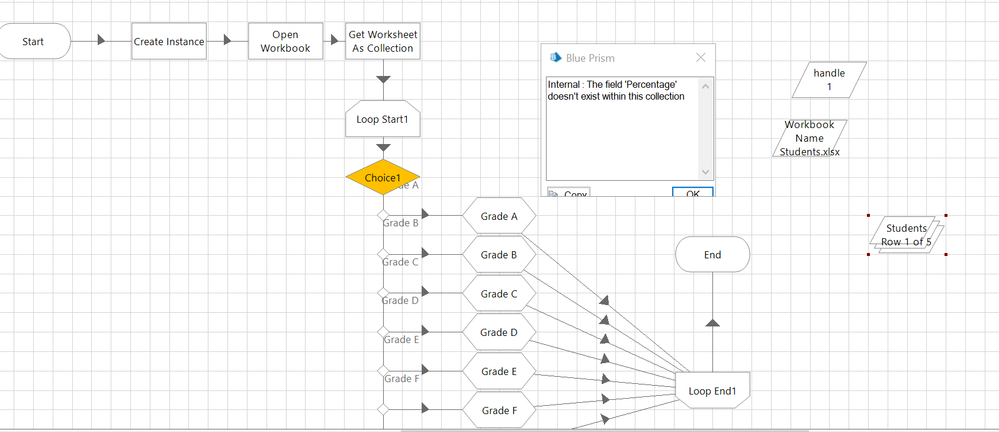Click the error dialog scrollbar down arrow

[705, 172]
